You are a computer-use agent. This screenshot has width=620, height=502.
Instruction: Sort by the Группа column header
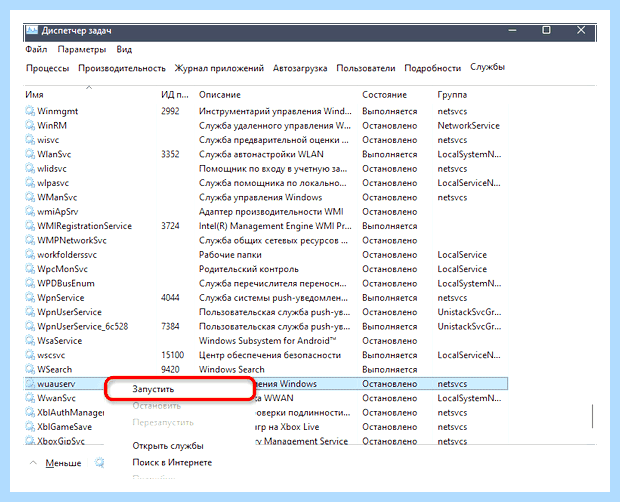452,95
